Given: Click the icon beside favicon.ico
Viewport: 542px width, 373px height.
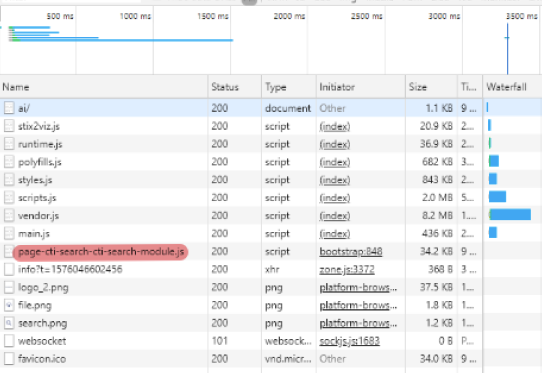Looking at the screenshot, I should 9,359.
